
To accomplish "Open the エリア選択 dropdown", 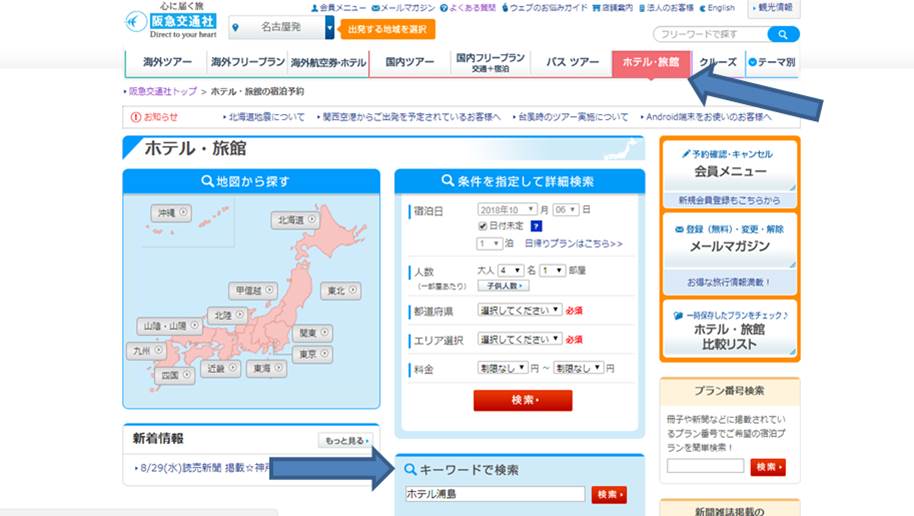I will tap(520, 339).
